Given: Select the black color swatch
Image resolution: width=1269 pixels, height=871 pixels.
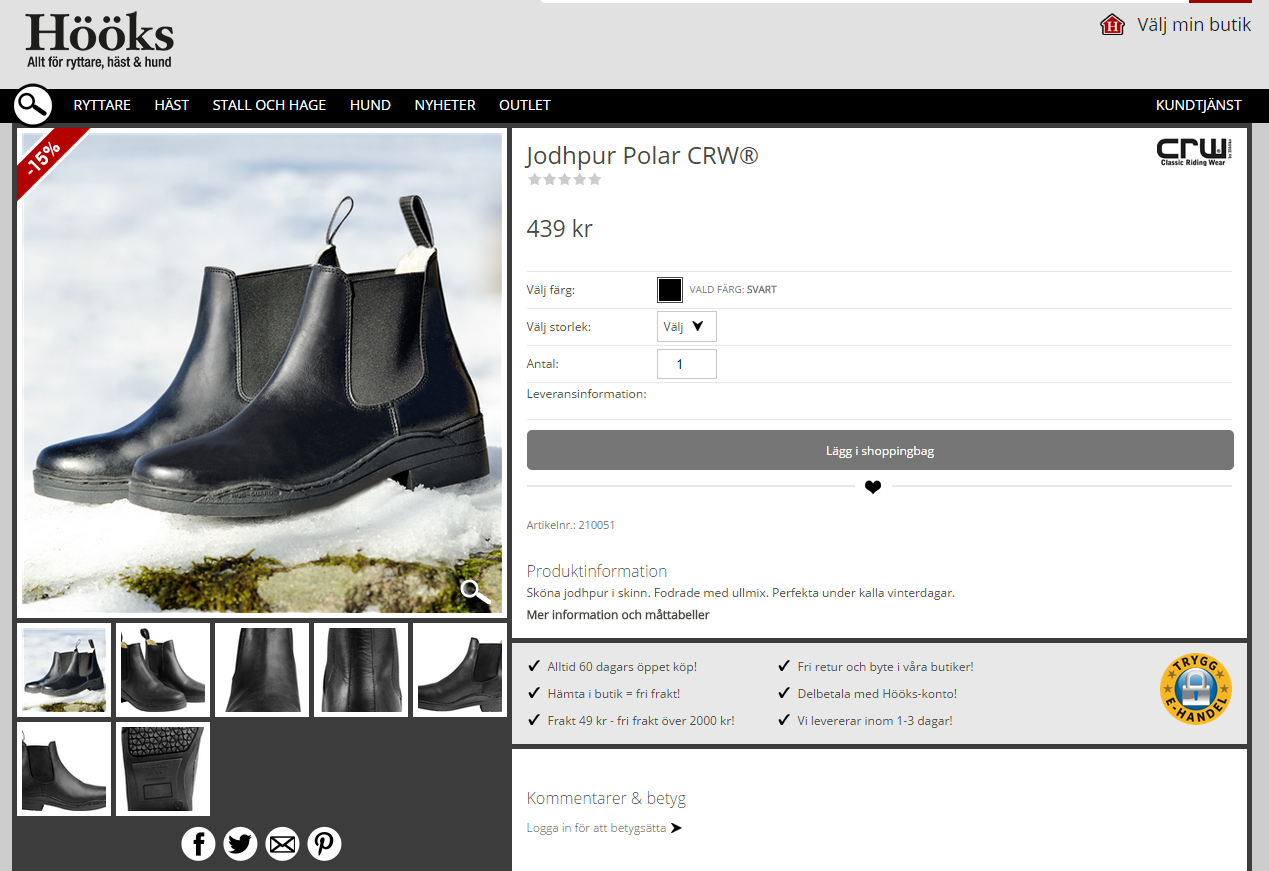Looking at the screenshot, I should point(669,290).
